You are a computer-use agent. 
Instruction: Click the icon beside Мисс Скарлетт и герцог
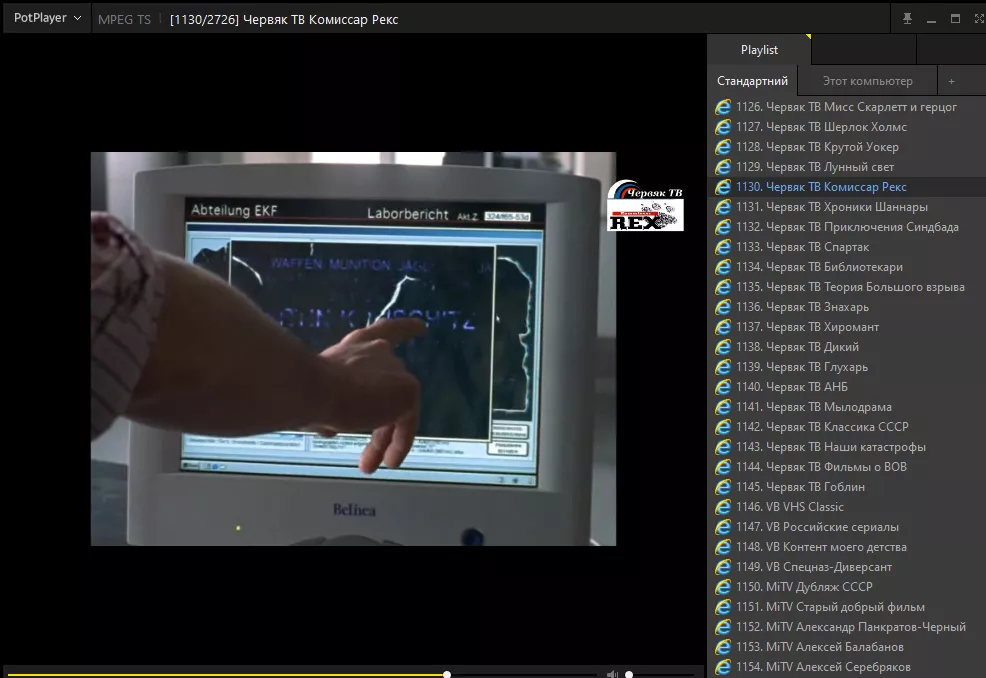tap(723, 107)
